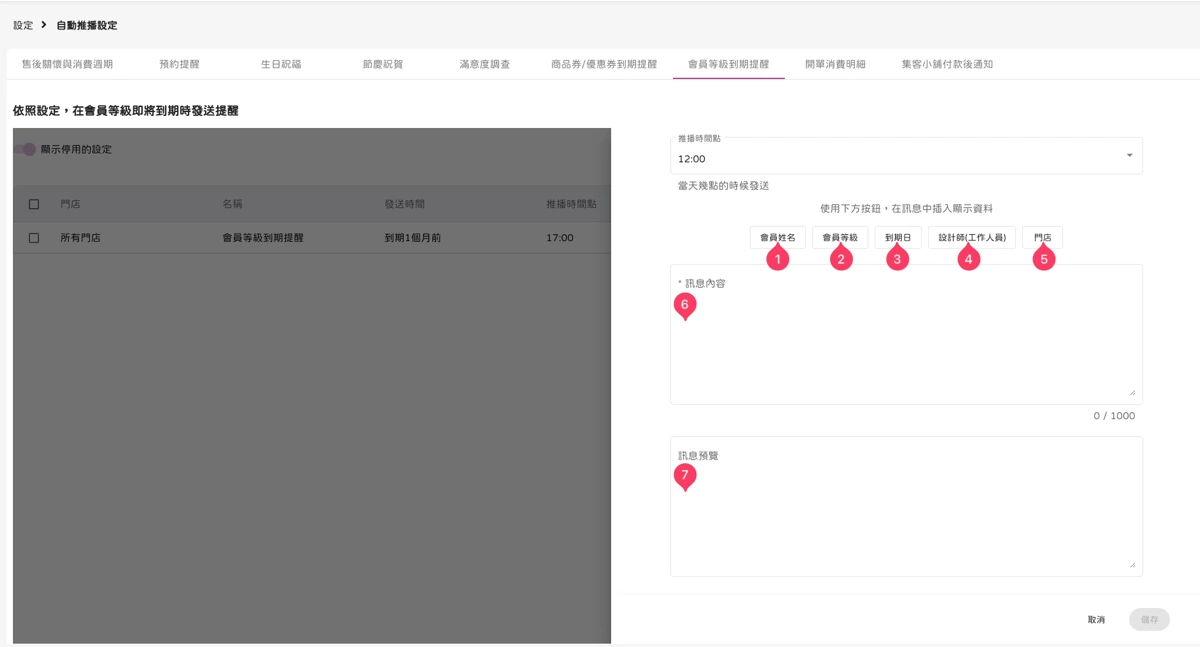
Task: Click the 0 / 1000 character counter
Action: (1114, 416)
